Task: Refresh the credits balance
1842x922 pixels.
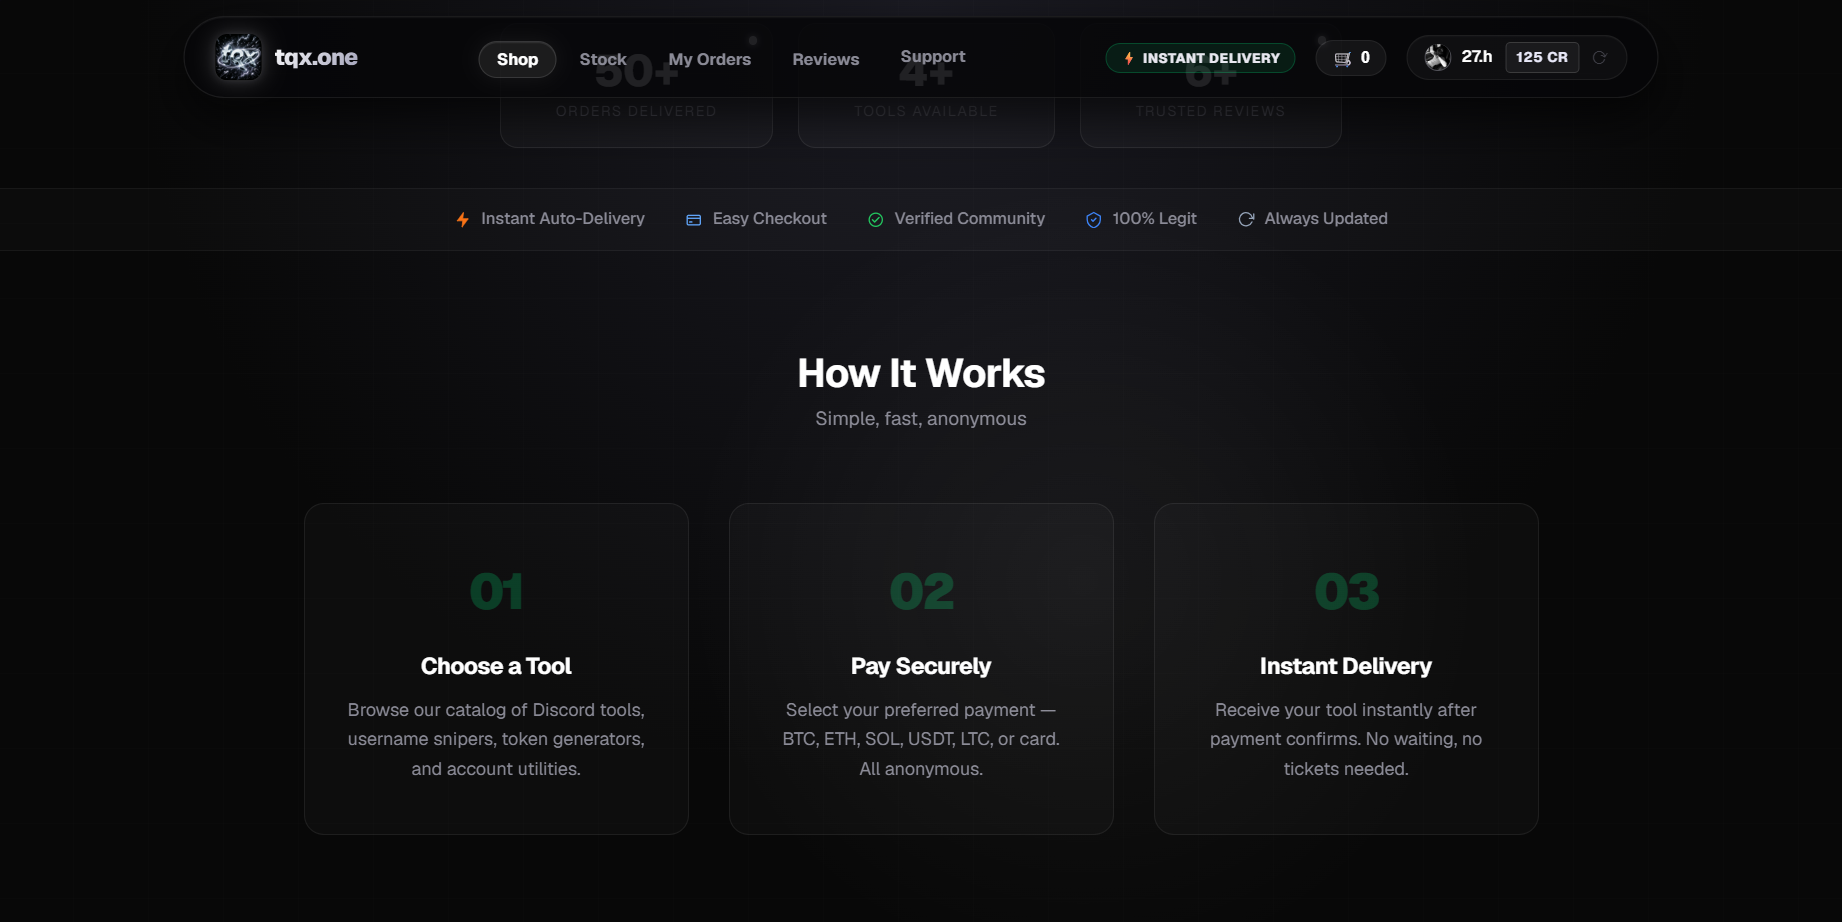Action: click(1599, 57)
